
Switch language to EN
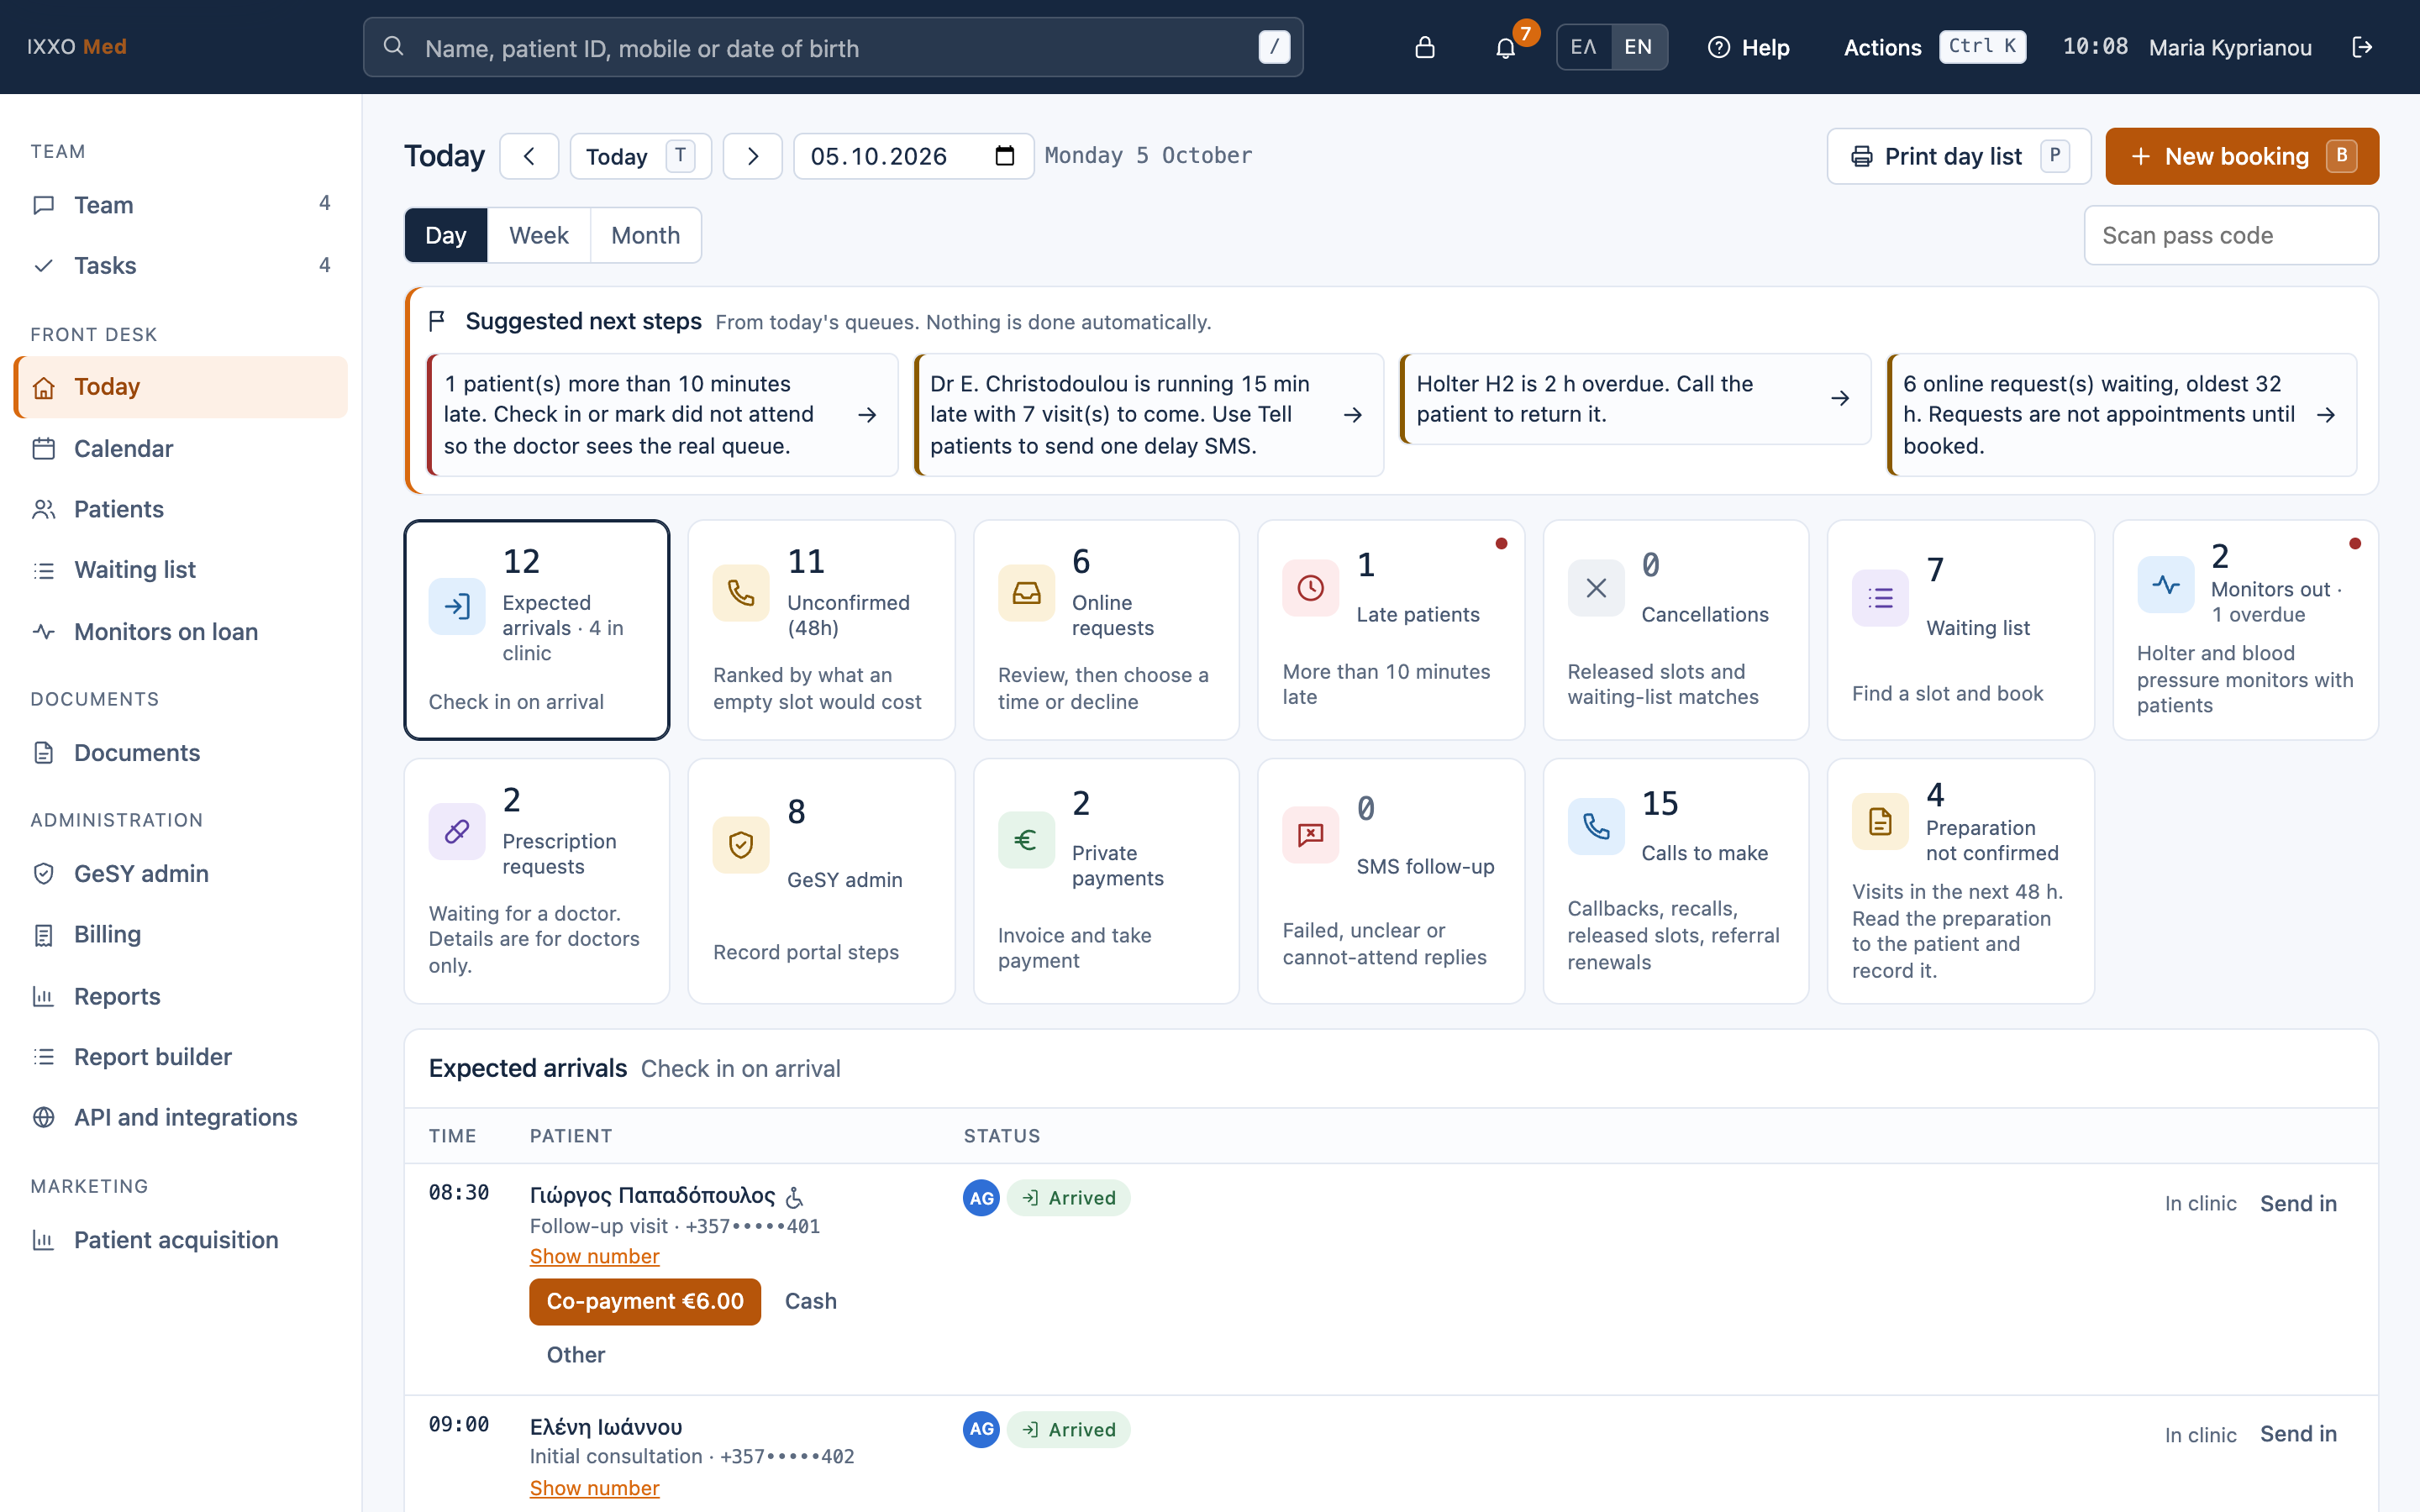pos(1638,47)
